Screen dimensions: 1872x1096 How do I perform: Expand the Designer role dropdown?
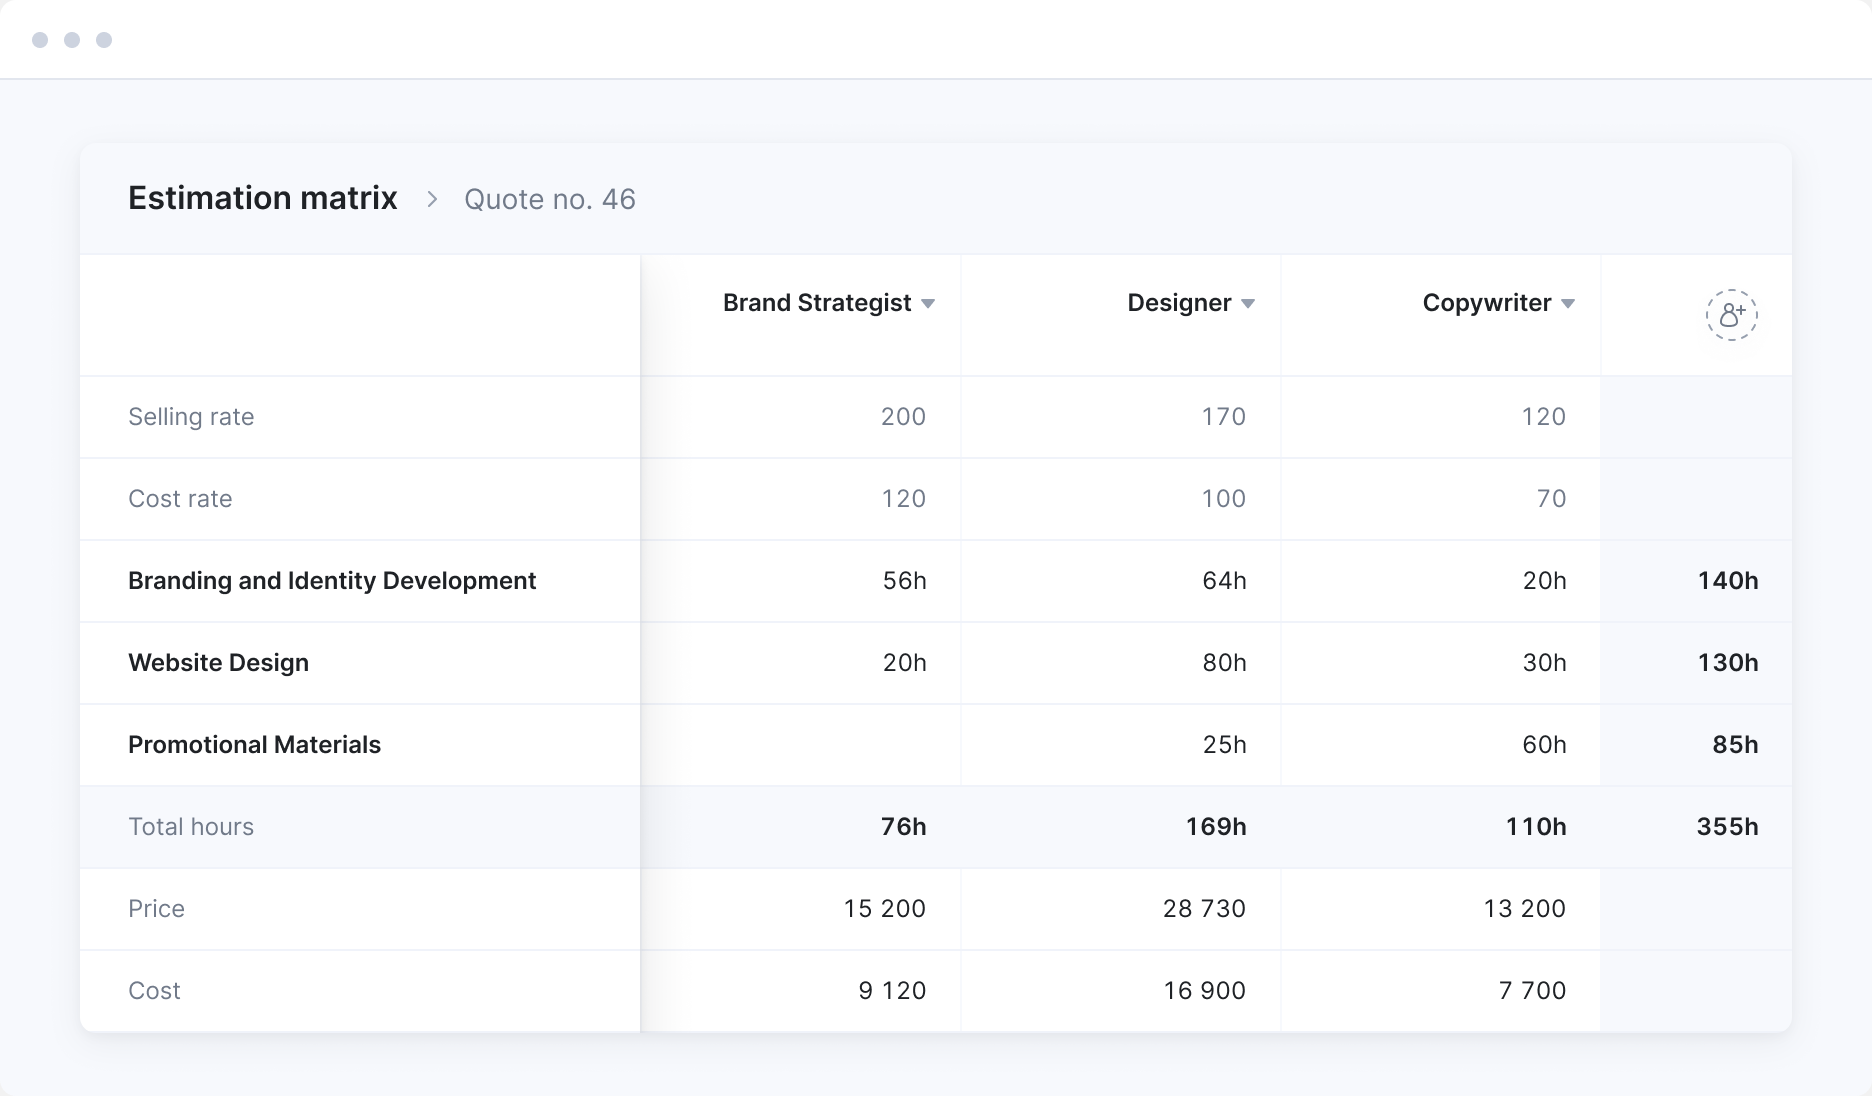click(1247, 304)
